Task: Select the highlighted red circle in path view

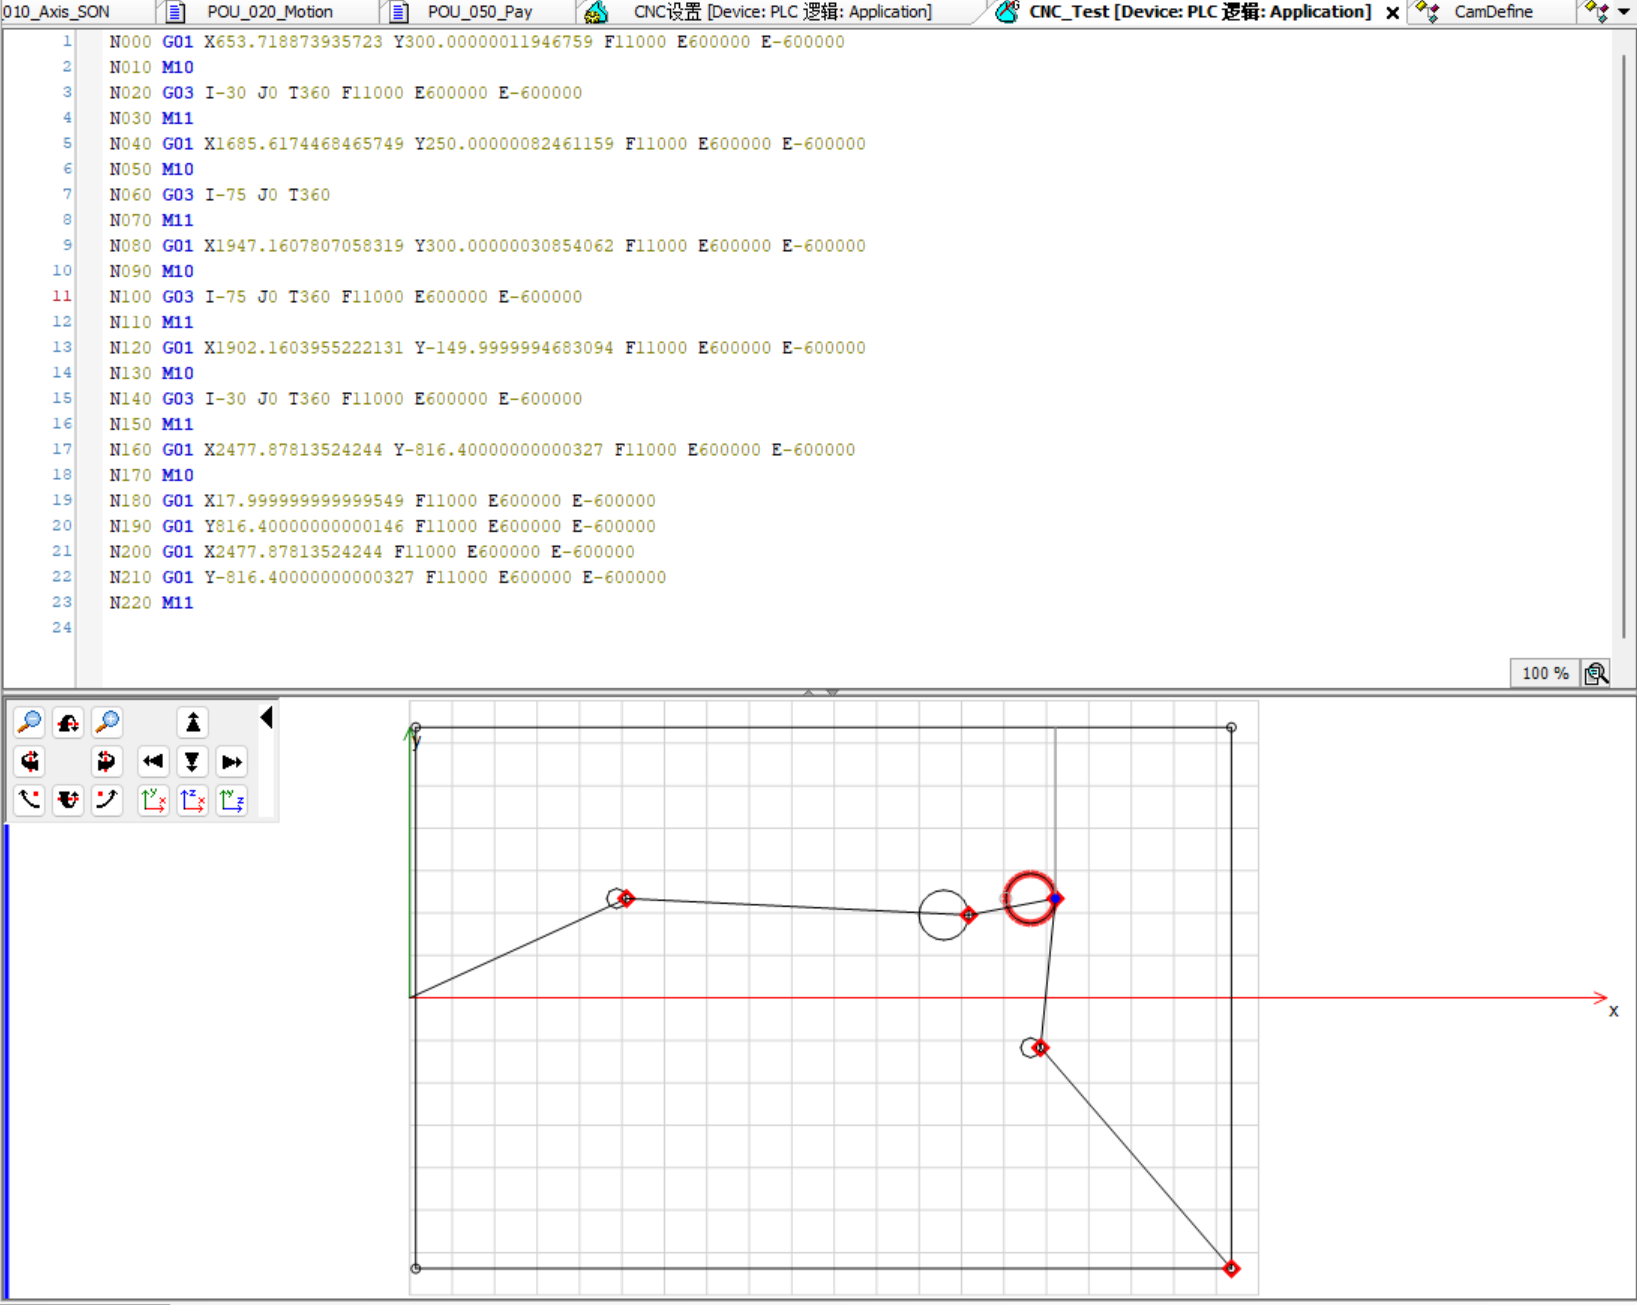Action: pyautogui.click(x=1029, y=899)
